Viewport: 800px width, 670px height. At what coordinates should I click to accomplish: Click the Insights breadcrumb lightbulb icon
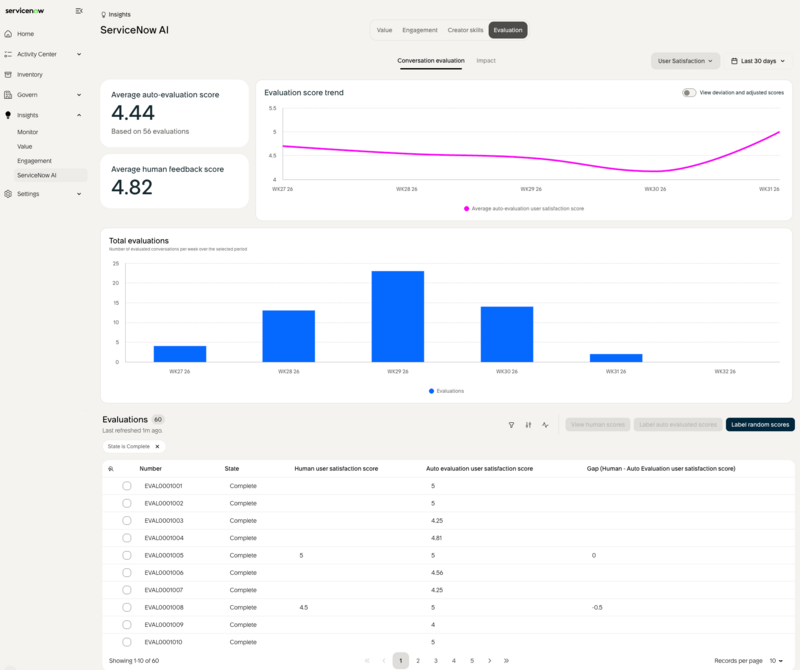(104, 15)
